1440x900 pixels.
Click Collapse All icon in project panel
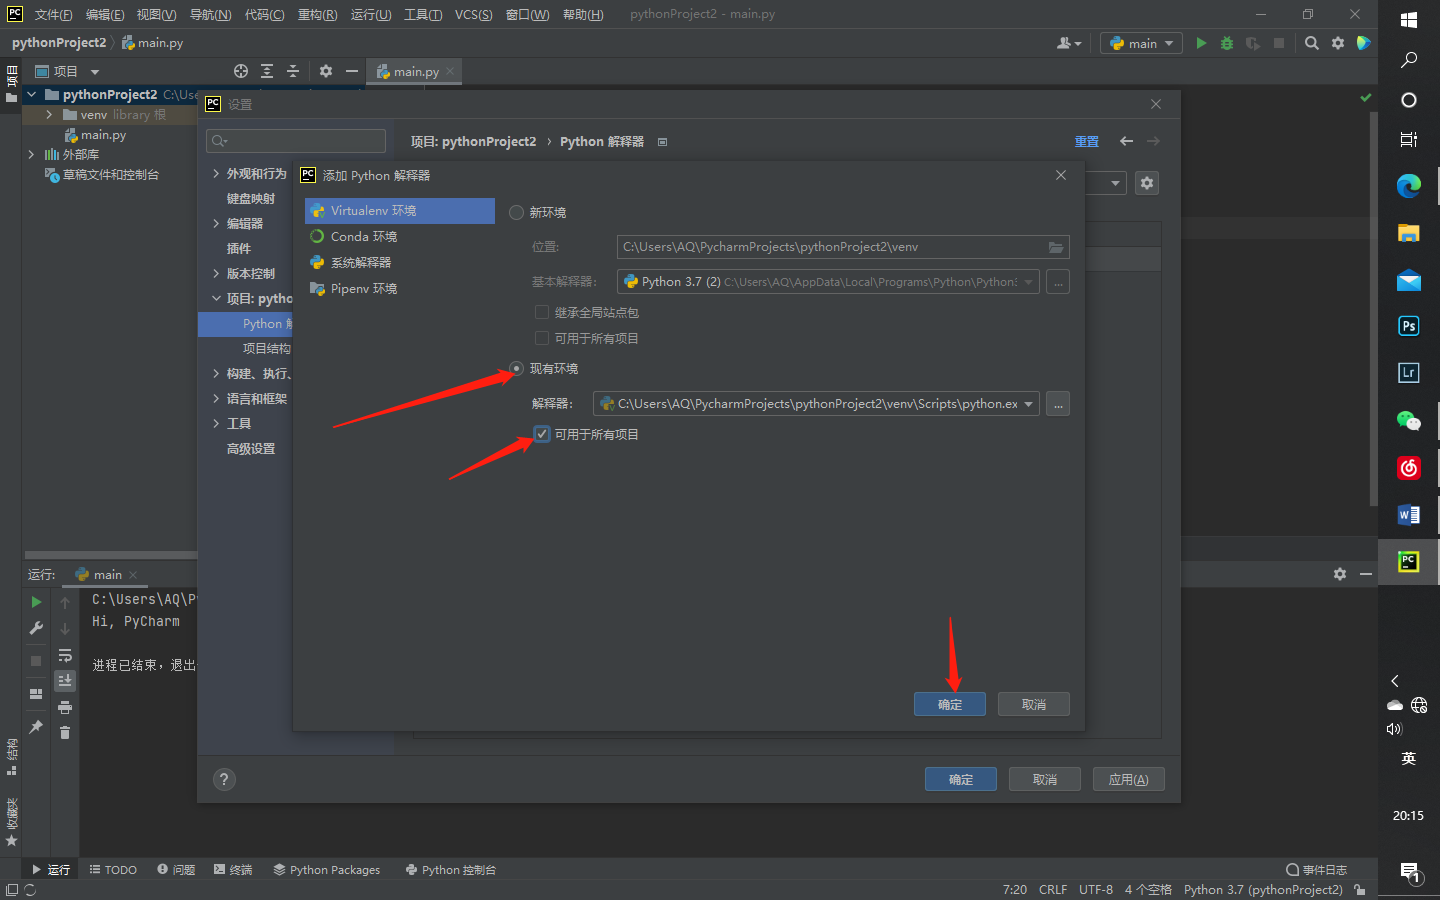(293, 71)
